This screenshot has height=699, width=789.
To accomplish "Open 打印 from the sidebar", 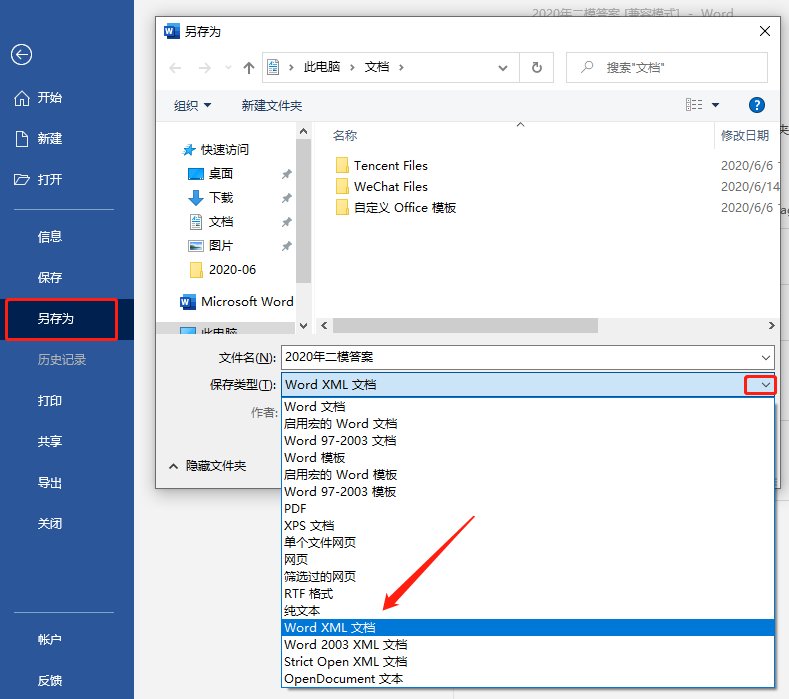I will click(x=49, y=401).
